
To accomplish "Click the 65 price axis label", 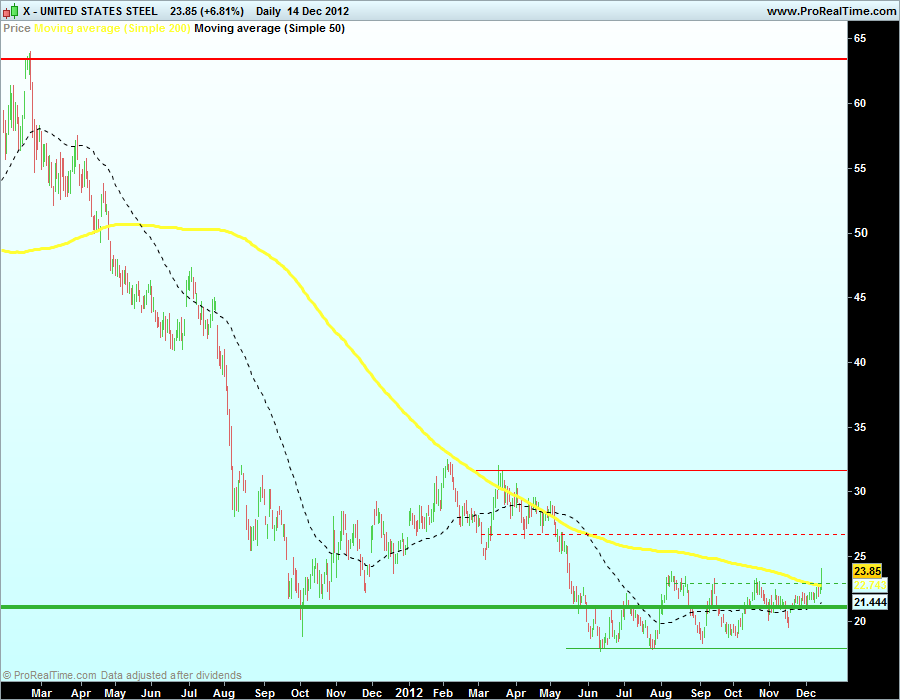I will point(860,38).
